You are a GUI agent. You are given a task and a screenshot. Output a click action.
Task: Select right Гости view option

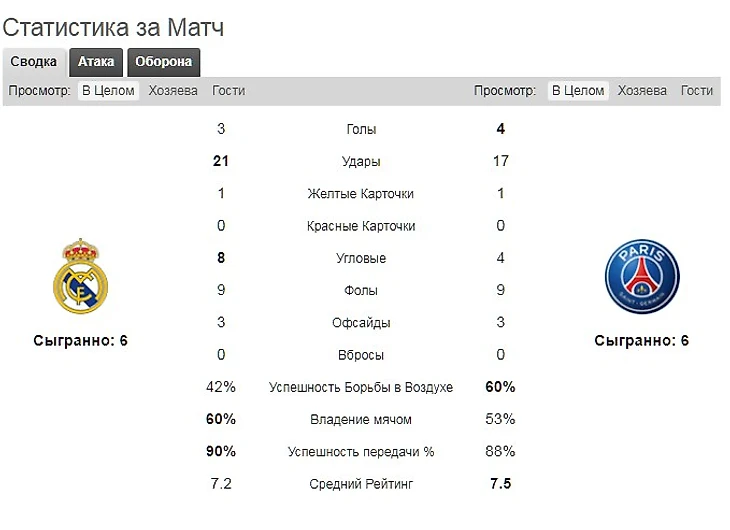697,91
